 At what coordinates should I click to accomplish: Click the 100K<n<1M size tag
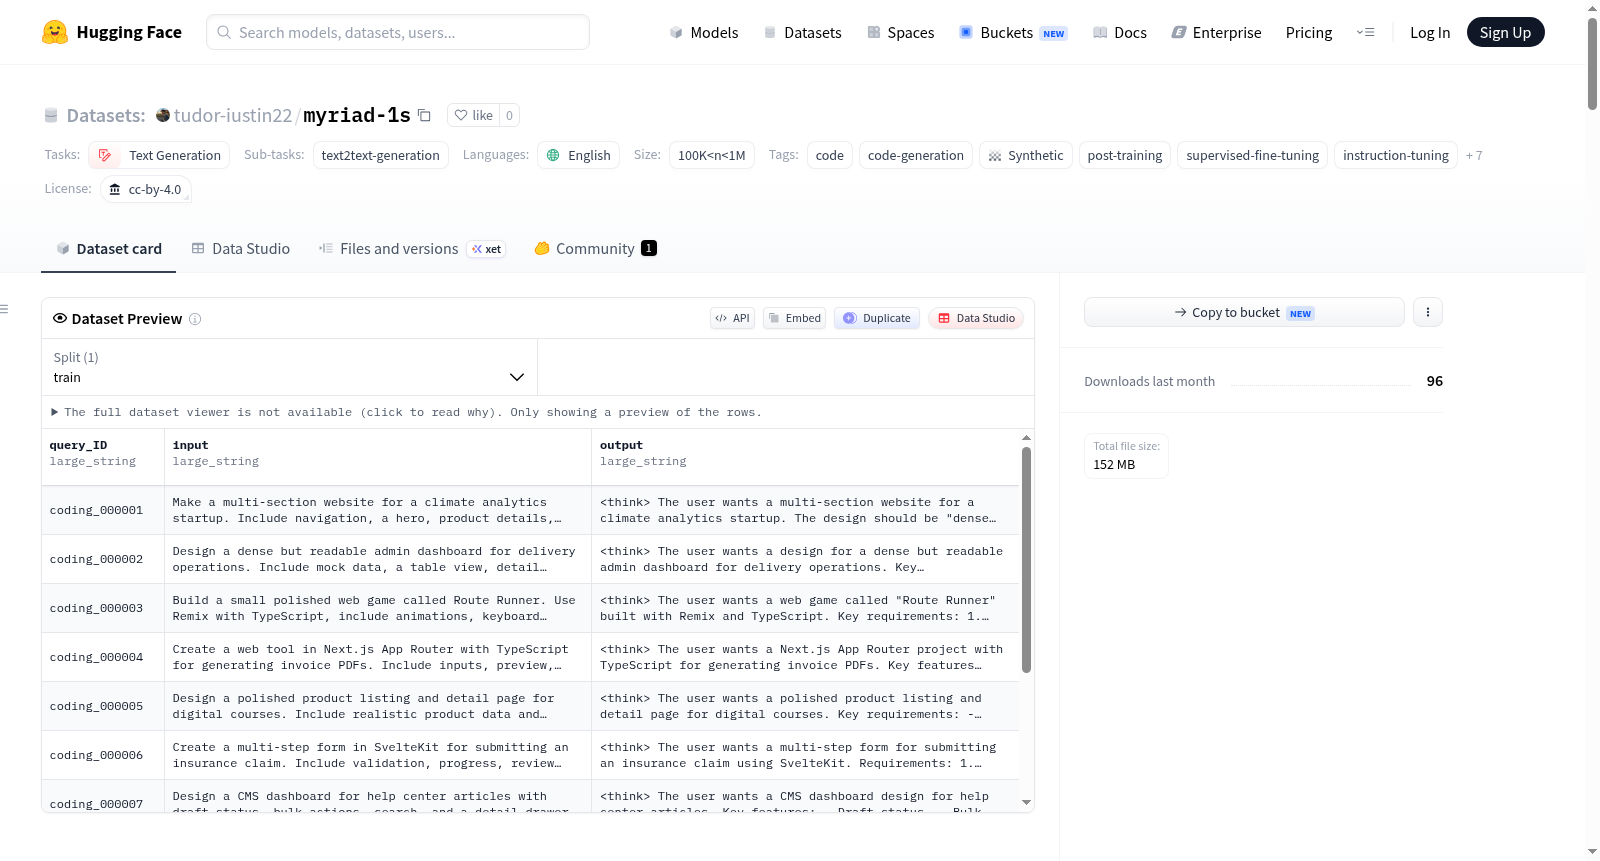[x=712, y=155]
